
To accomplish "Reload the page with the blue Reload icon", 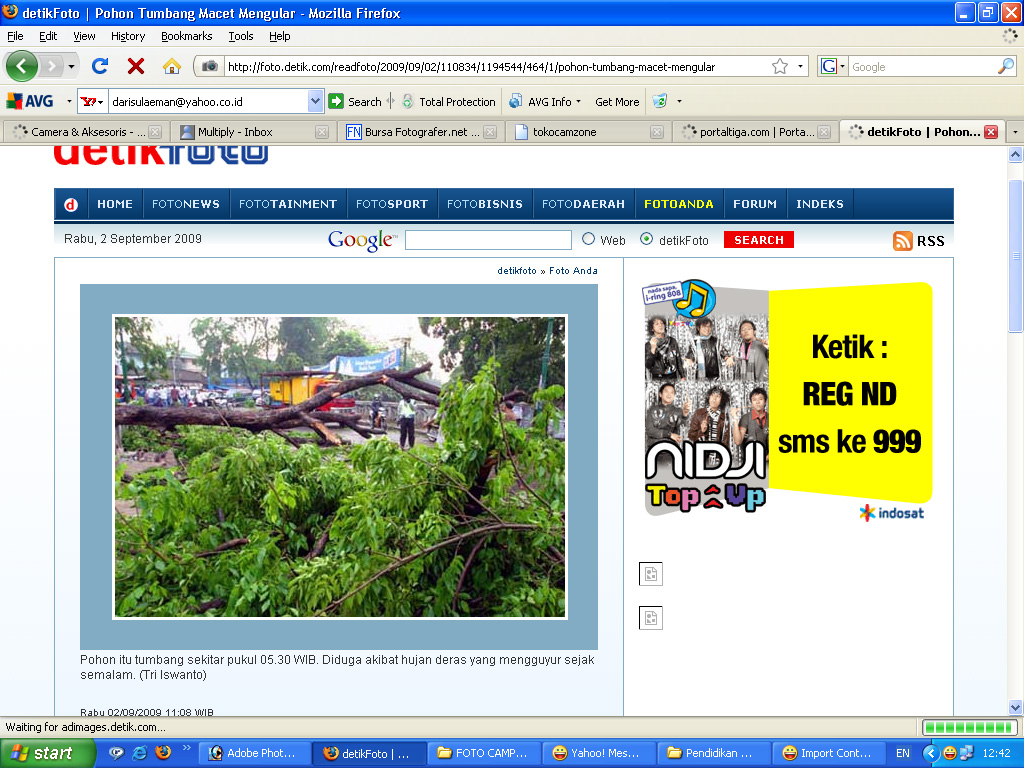I will (x=100, y=66).
